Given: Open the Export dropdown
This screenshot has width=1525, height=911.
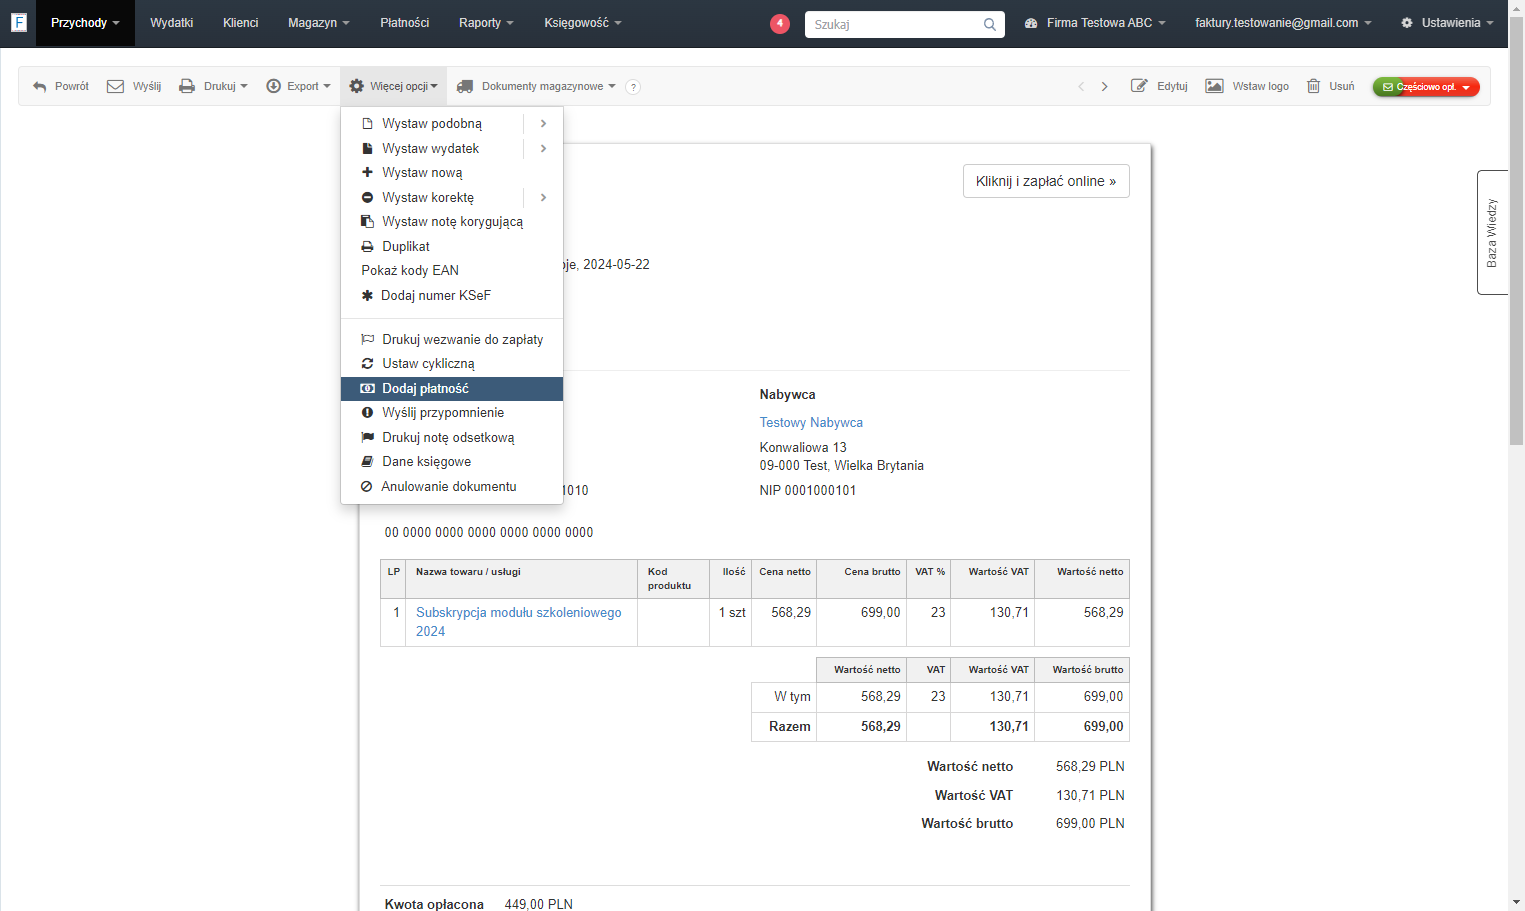Looking at the screenshot, I should coord(298,87).
